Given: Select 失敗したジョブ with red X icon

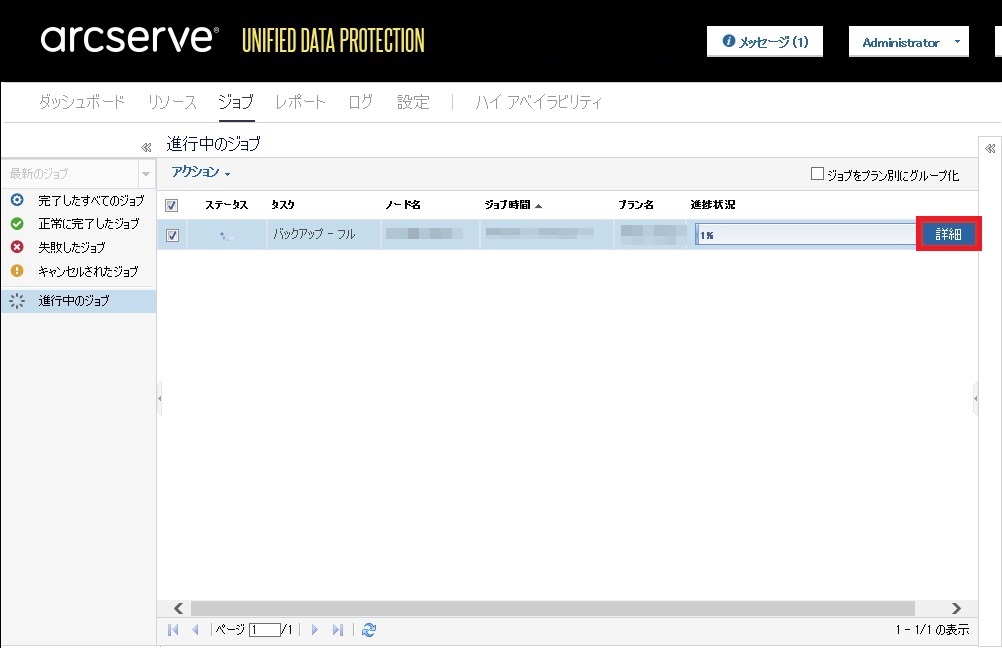Looking at the screenshot, I should [x=71, y=247].
